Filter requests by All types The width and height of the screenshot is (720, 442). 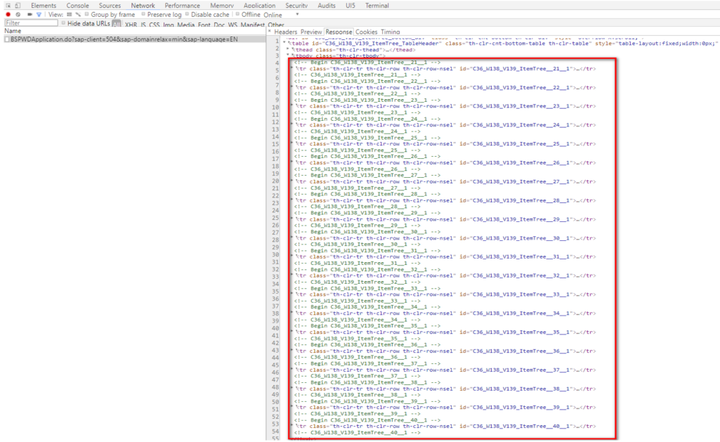[x=117, y=23]
